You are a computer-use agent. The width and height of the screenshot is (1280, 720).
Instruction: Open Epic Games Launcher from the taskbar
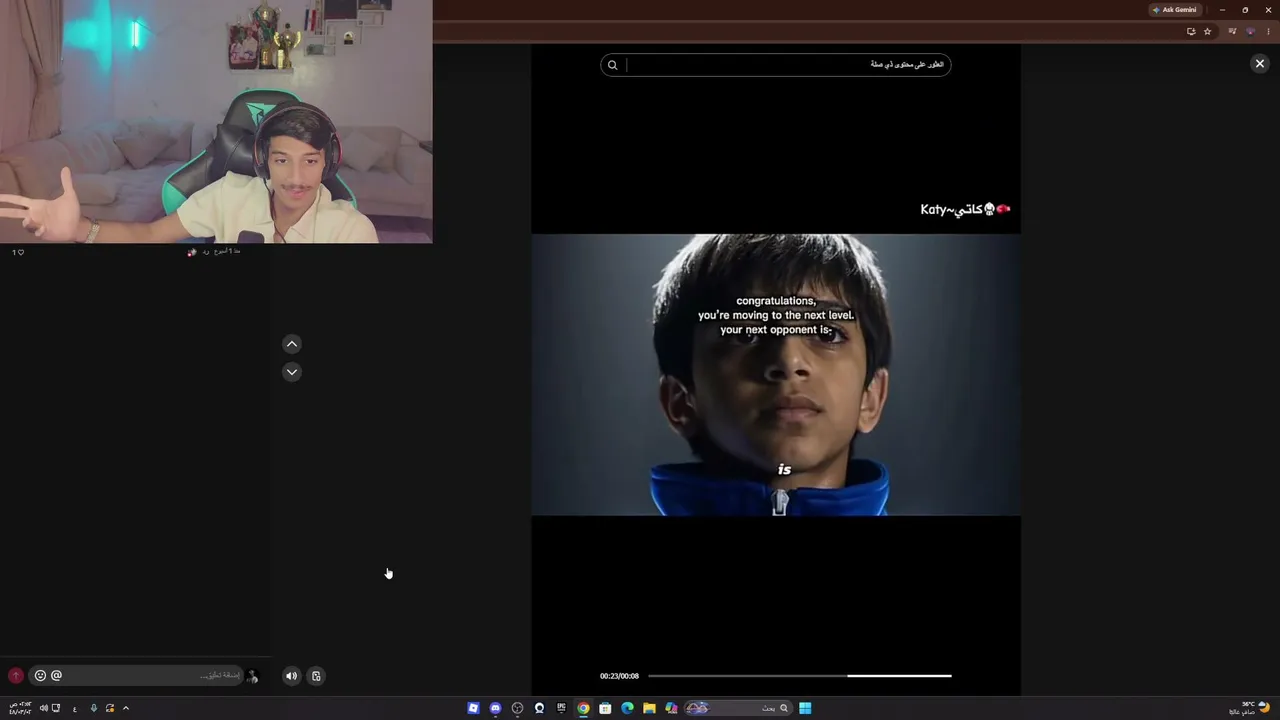pos(561,708)
